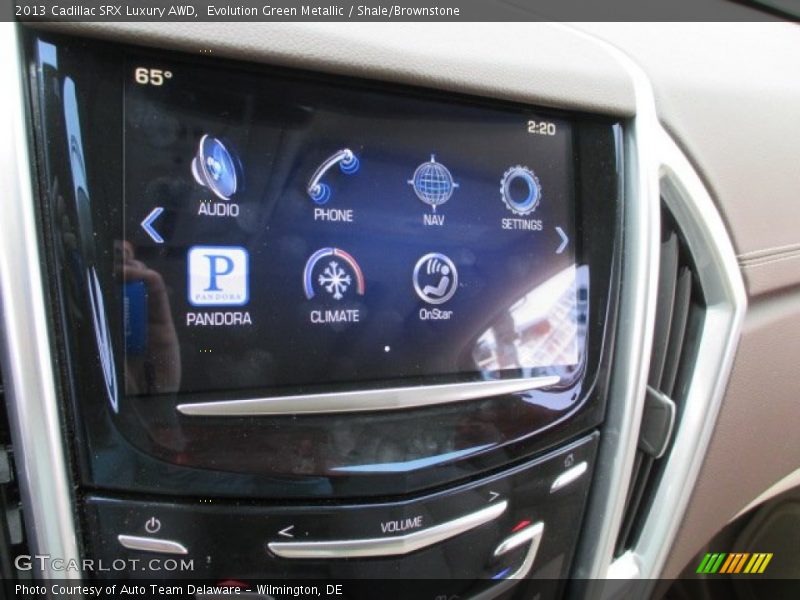Launch the Pandora app icon
This screenshot has height=600, width=800.
(218, 276)
